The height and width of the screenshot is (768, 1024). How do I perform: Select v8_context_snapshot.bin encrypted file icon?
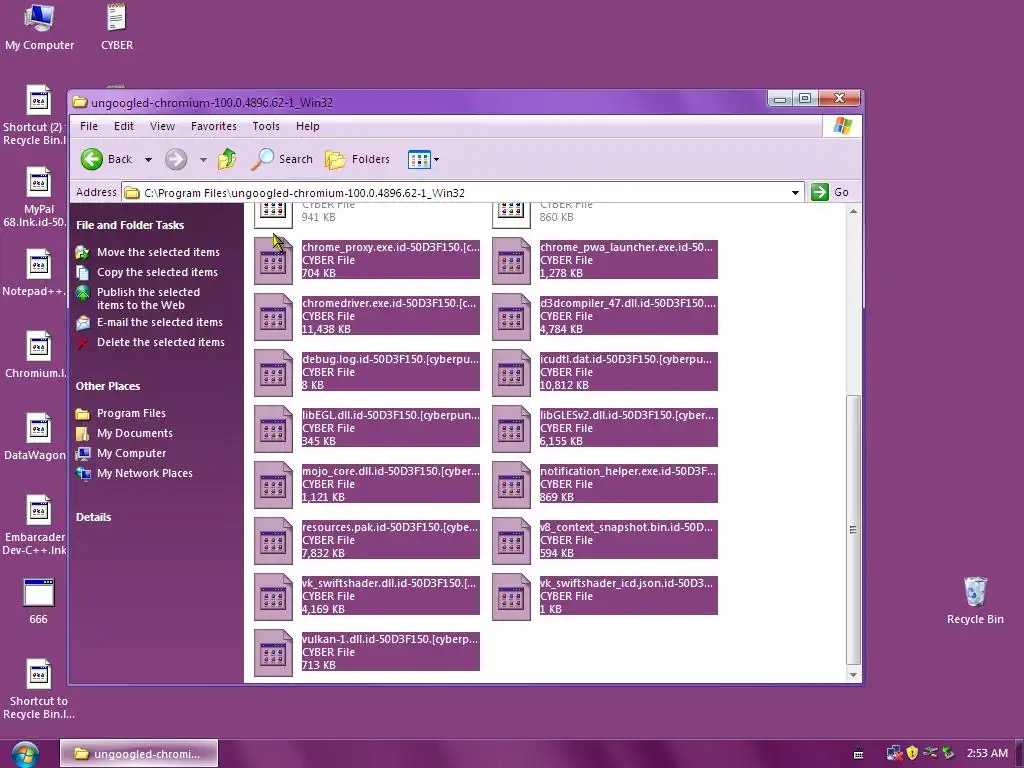[x=511, y=541]
